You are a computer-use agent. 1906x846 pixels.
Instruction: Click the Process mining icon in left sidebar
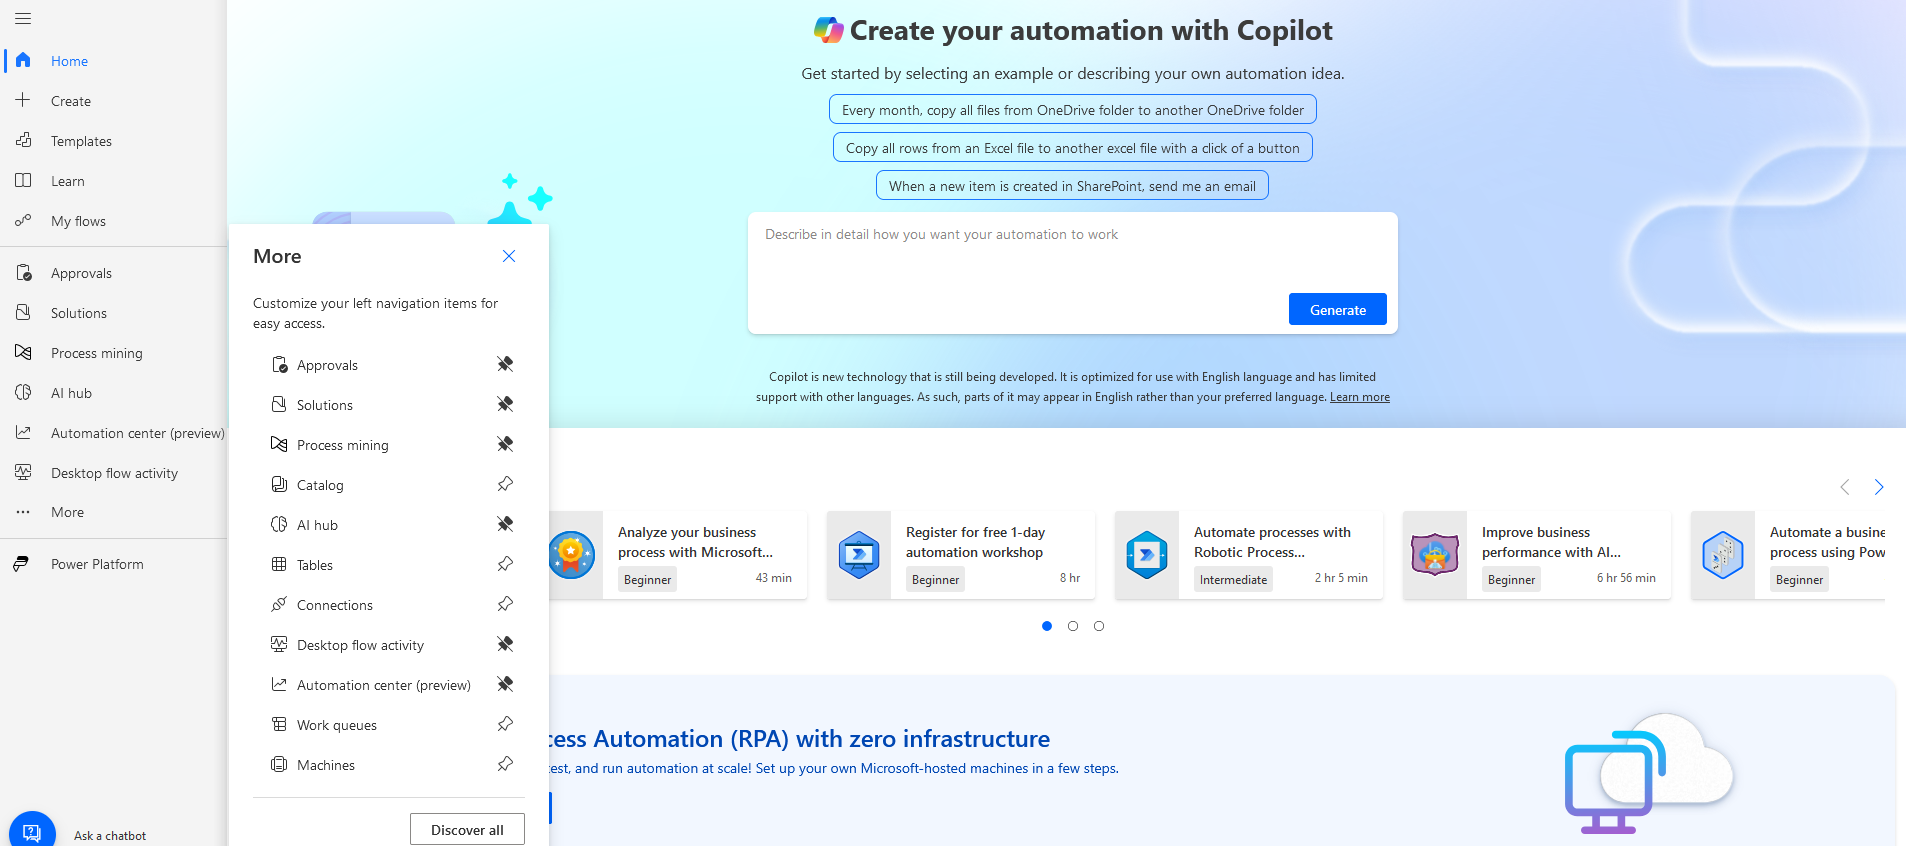(x=23, y=352)
